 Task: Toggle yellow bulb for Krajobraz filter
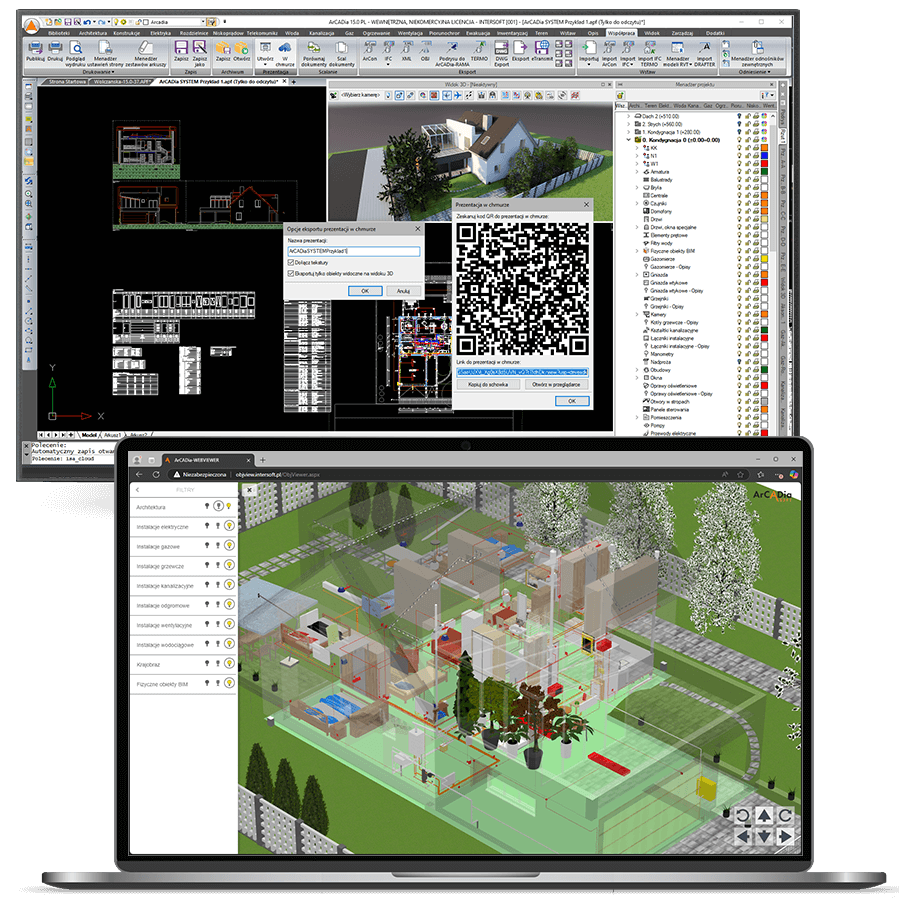[229, 664]
